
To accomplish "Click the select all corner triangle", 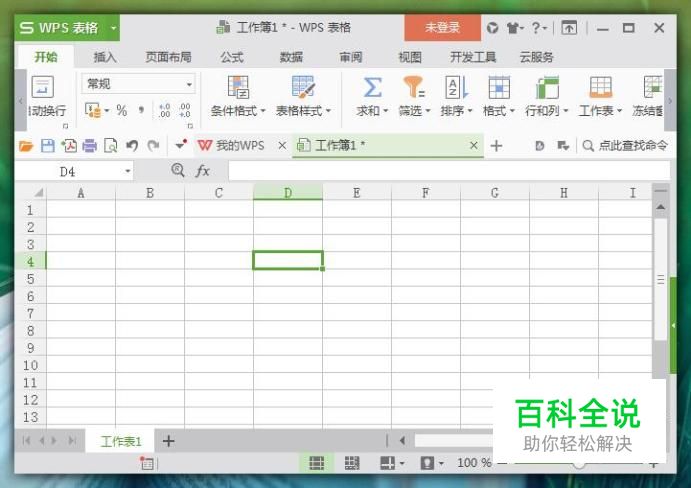I will tap(38, 193).
